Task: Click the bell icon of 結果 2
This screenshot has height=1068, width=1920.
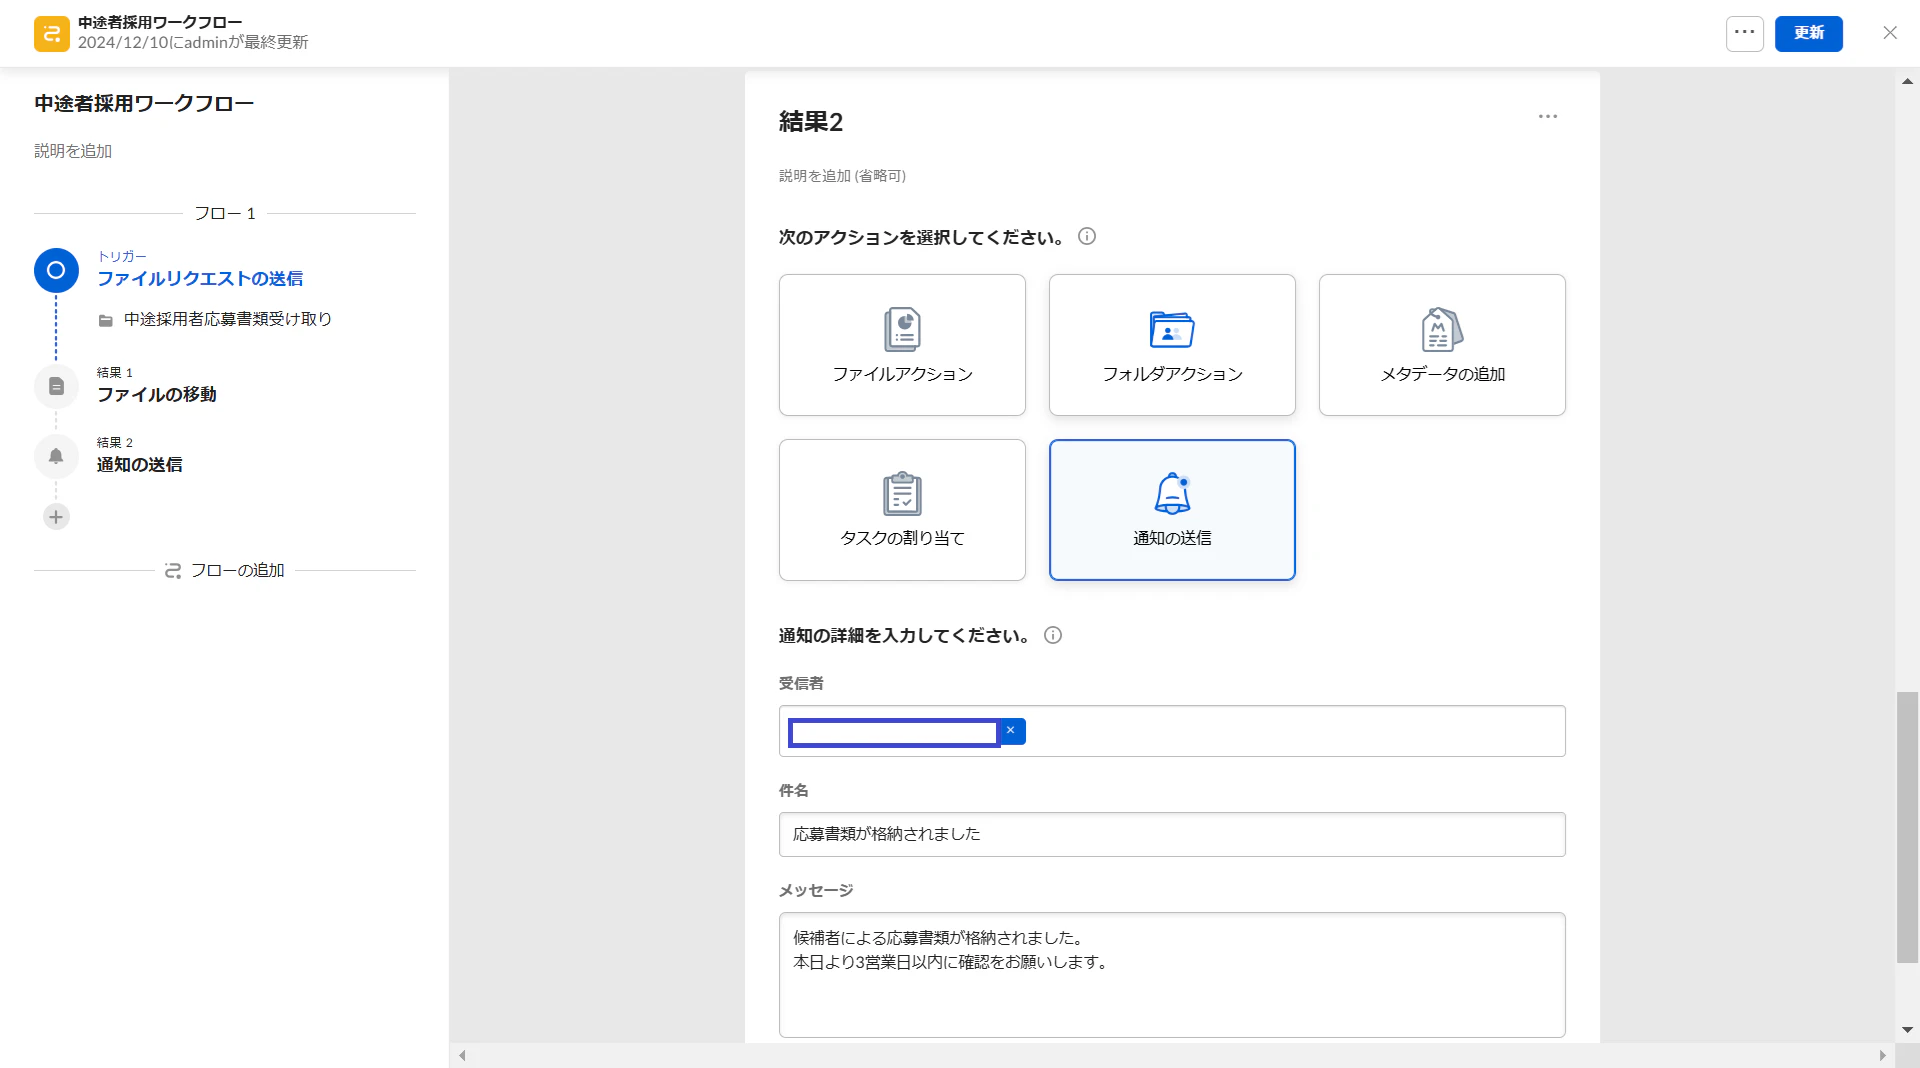Action: coord(56,456)
